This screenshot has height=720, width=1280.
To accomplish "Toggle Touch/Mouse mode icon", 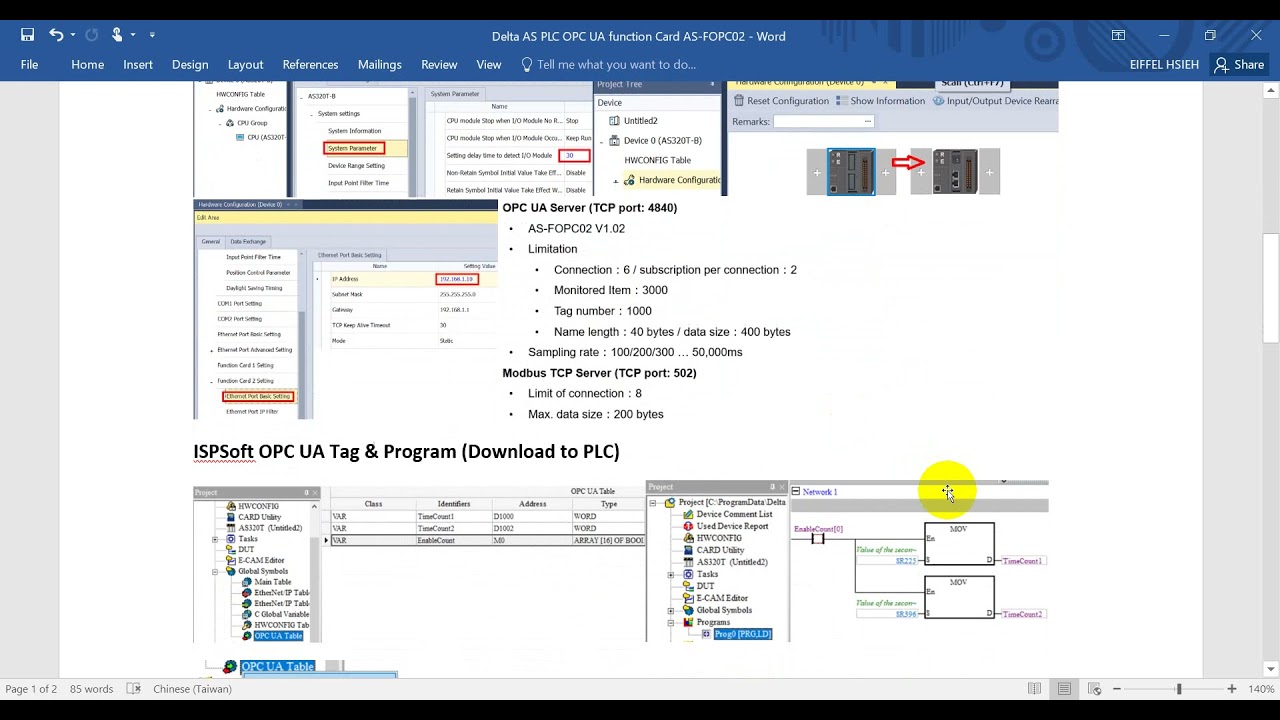I will pyautogui.click(x=117, y=35).
